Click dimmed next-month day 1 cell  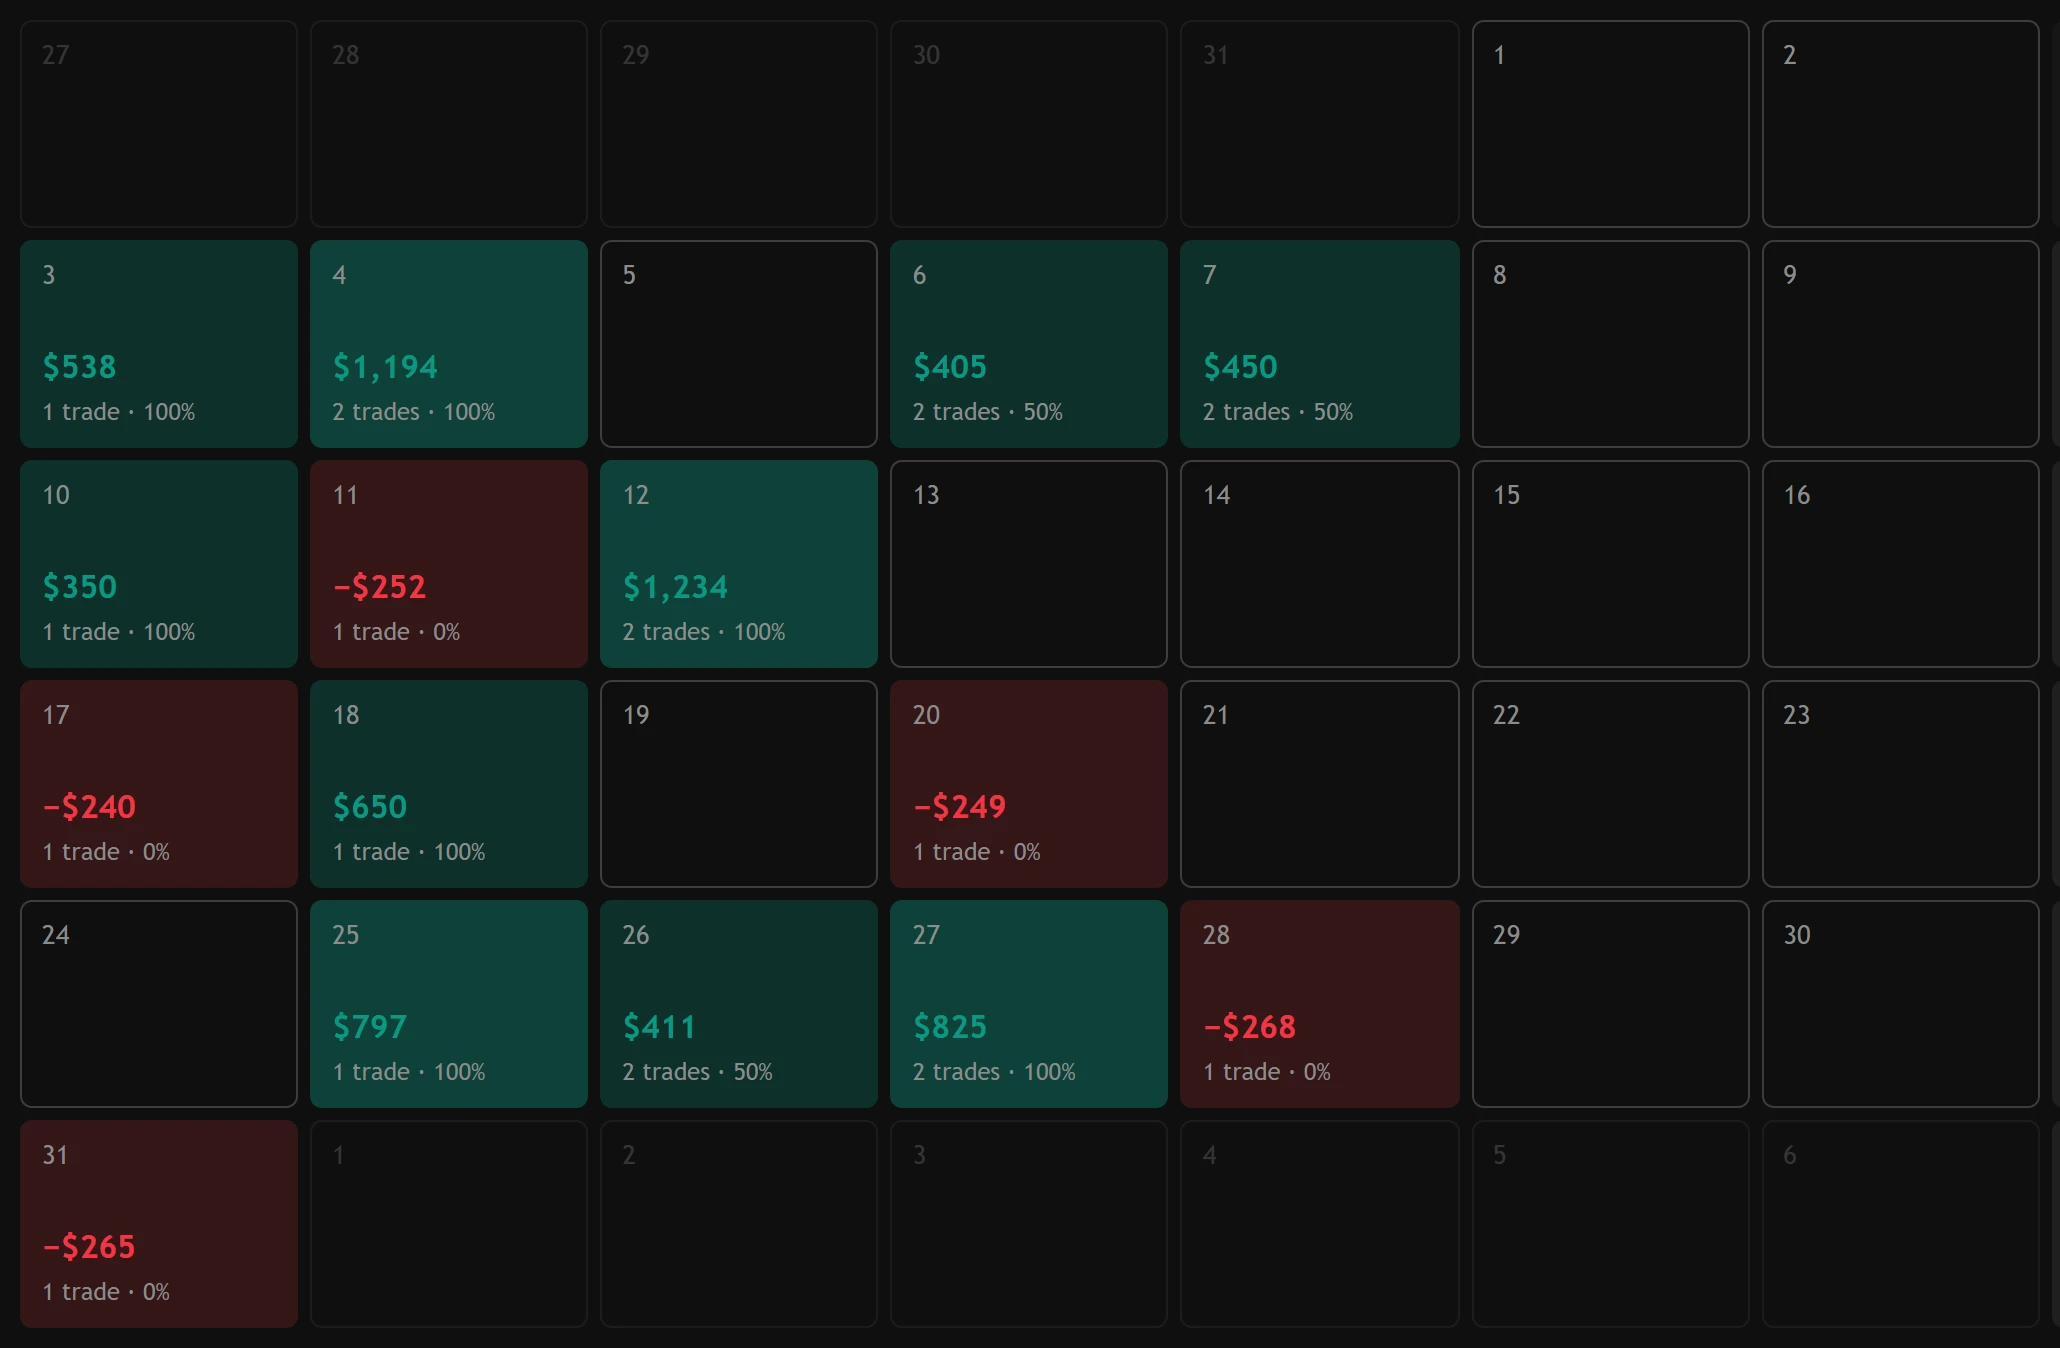point(449,1224)
